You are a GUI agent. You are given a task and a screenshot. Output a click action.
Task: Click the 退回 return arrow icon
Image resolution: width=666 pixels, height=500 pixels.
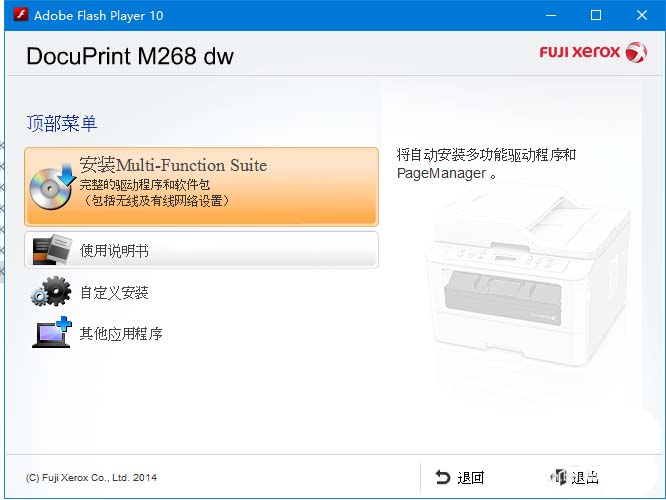pyautogui.click(x=443, y=478)
